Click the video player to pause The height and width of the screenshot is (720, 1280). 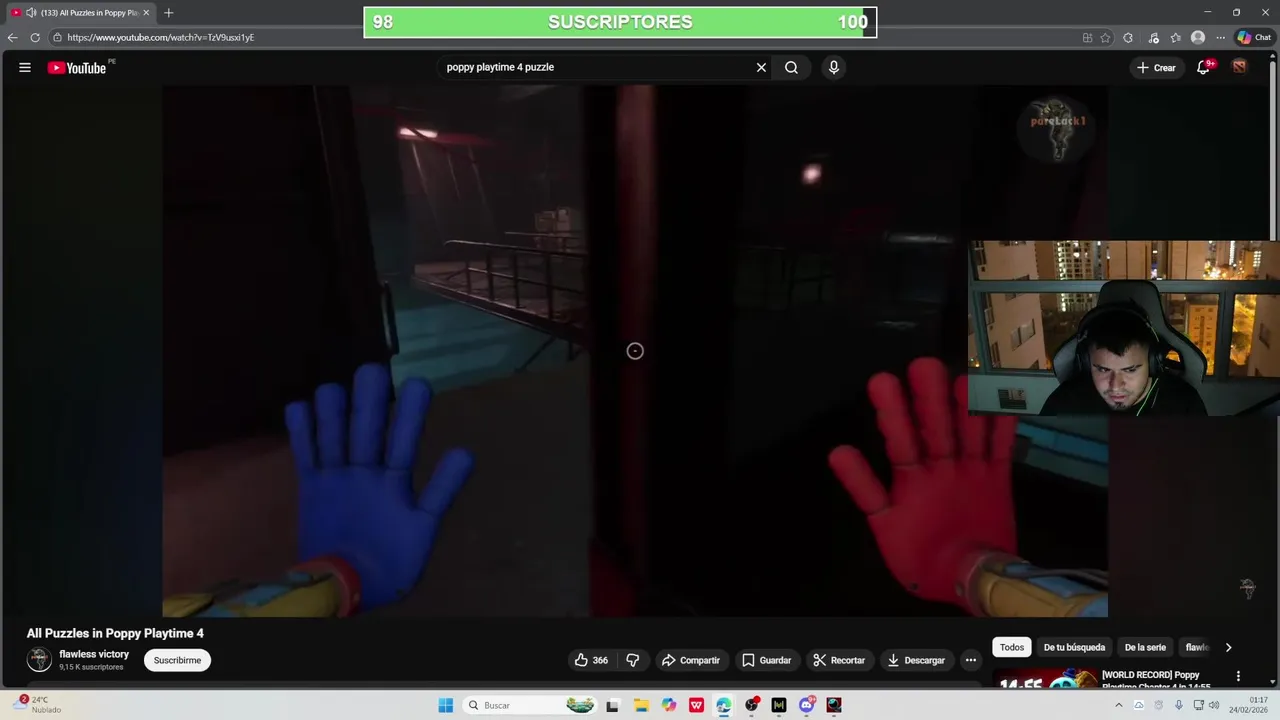coord(635,350)
